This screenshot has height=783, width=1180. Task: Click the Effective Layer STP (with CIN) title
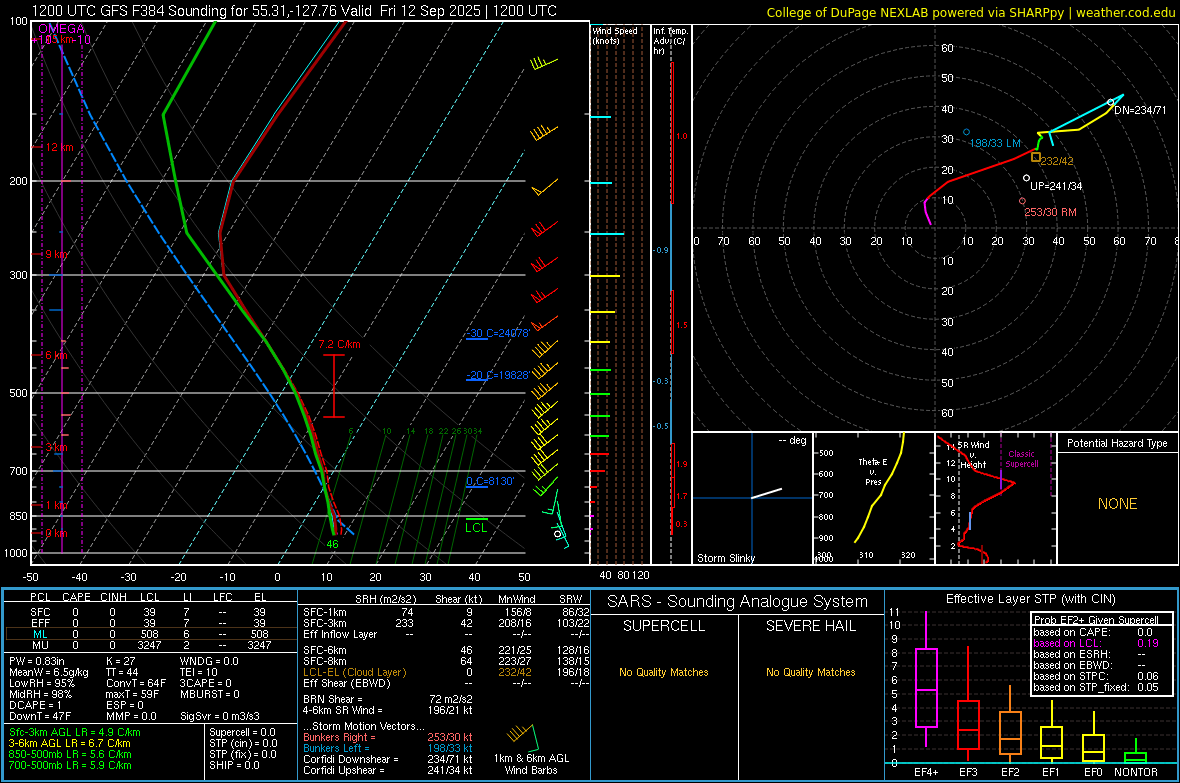point(1030,599)
